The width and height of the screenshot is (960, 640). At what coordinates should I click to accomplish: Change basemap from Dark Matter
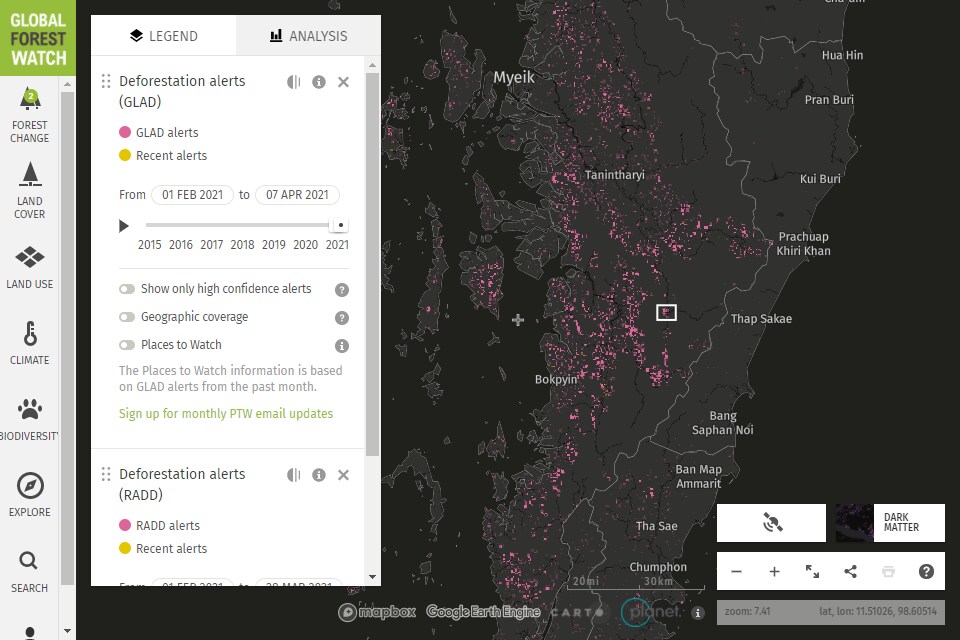coord(890,522)
